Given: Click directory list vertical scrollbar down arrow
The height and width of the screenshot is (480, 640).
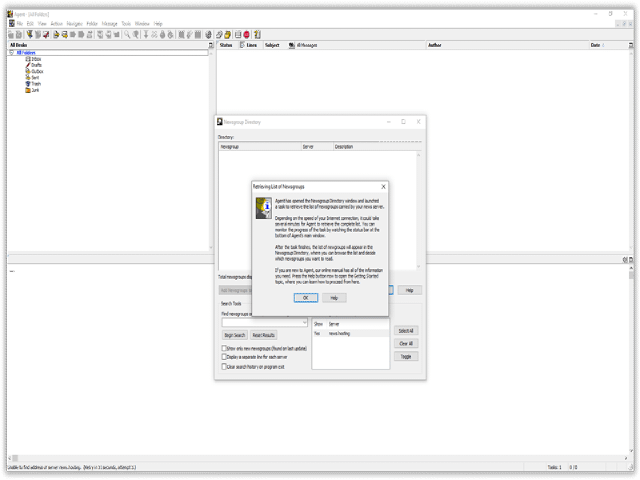Looking at the screenshot, I should pos(418,267).
